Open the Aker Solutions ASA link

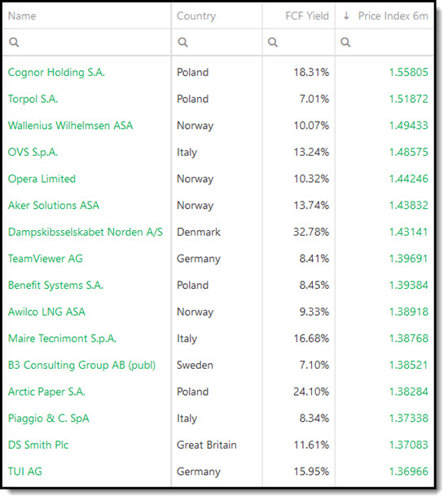point(54,205)
